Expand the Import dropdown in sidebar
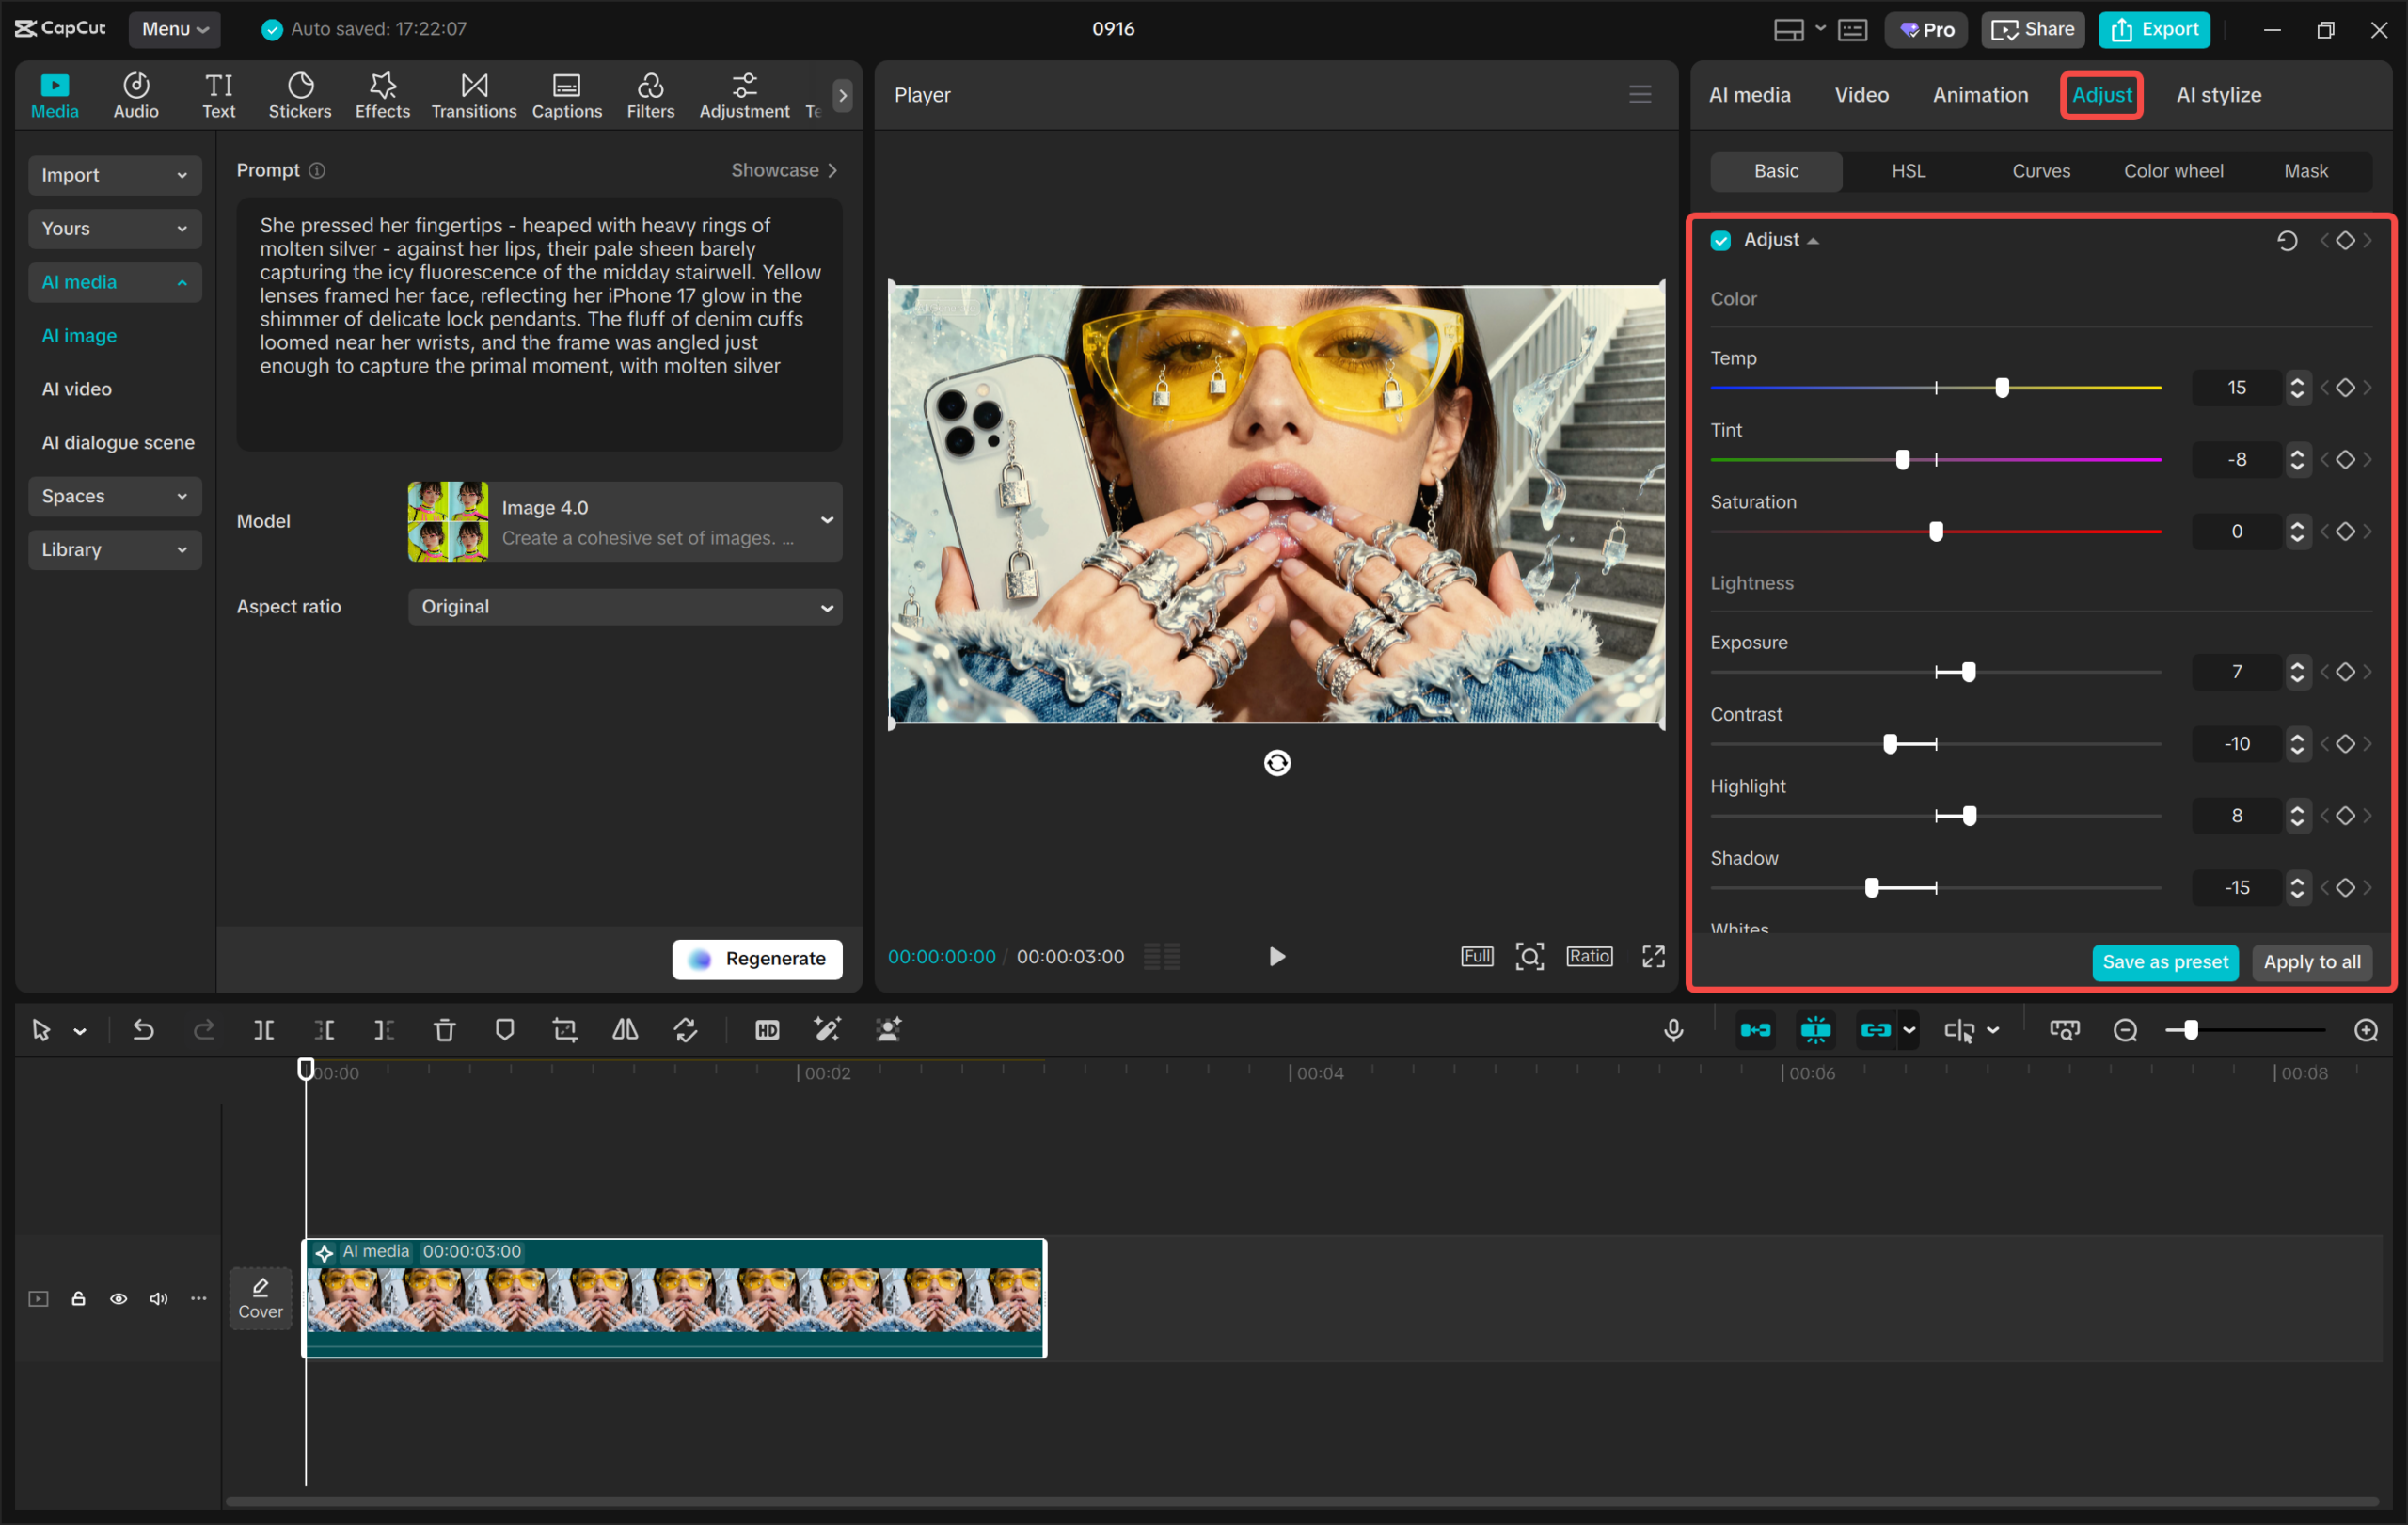The image size is (2408, 1525). (115, 175)
